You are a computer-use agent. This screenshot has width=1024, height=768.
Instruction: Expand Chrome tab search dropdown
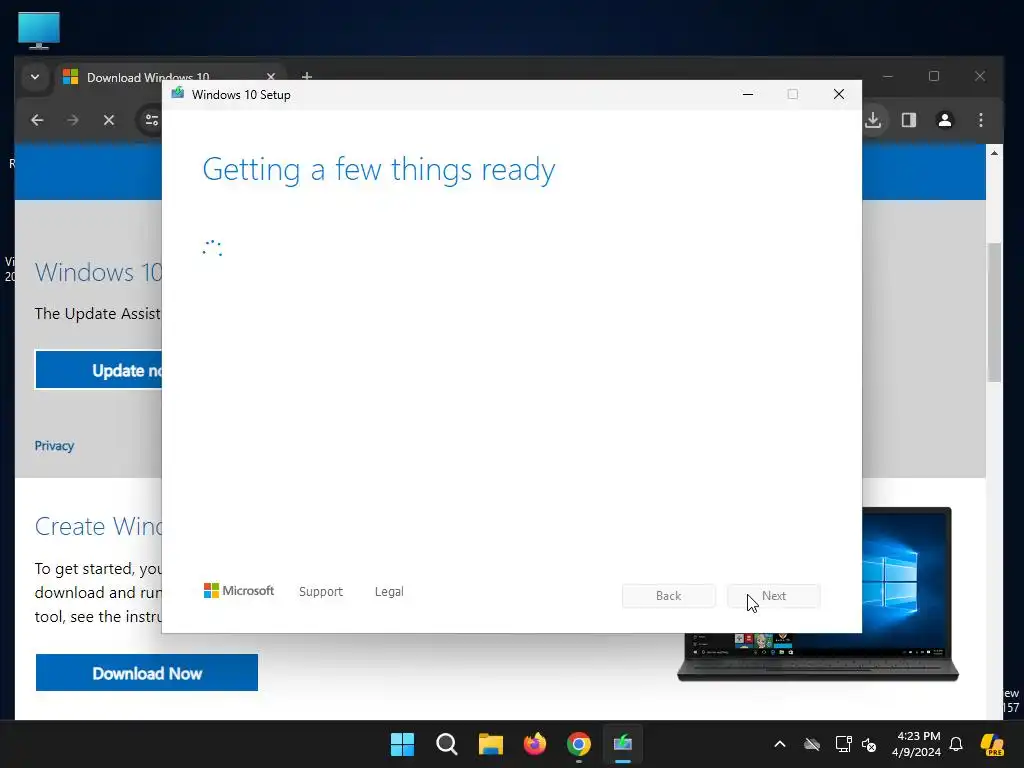pyautogui.click(x=35, y=77)
